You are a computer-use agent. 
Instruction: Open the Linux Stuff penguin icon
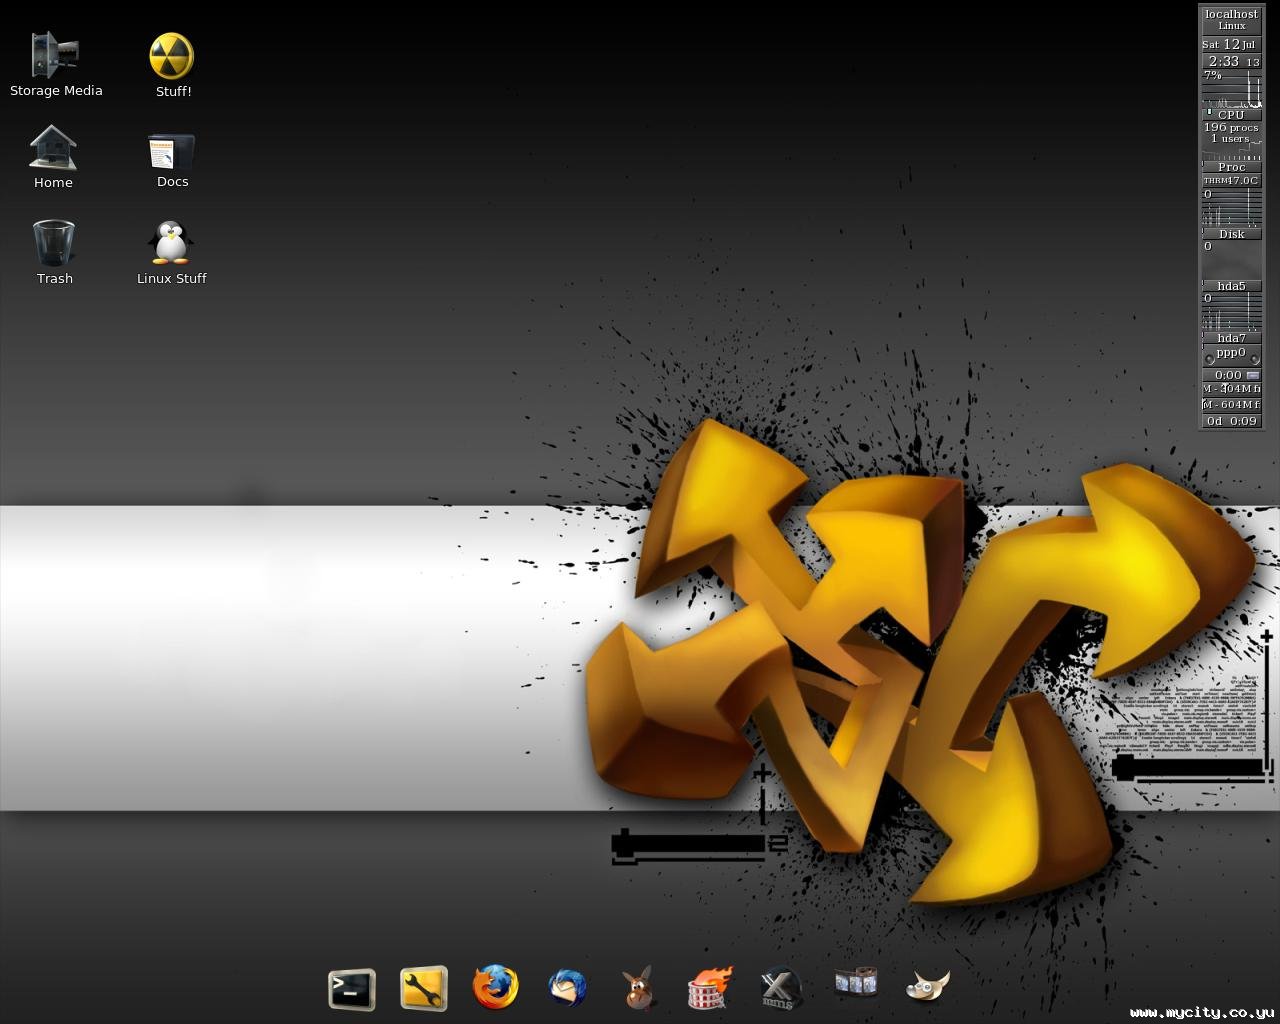point(171,244)
